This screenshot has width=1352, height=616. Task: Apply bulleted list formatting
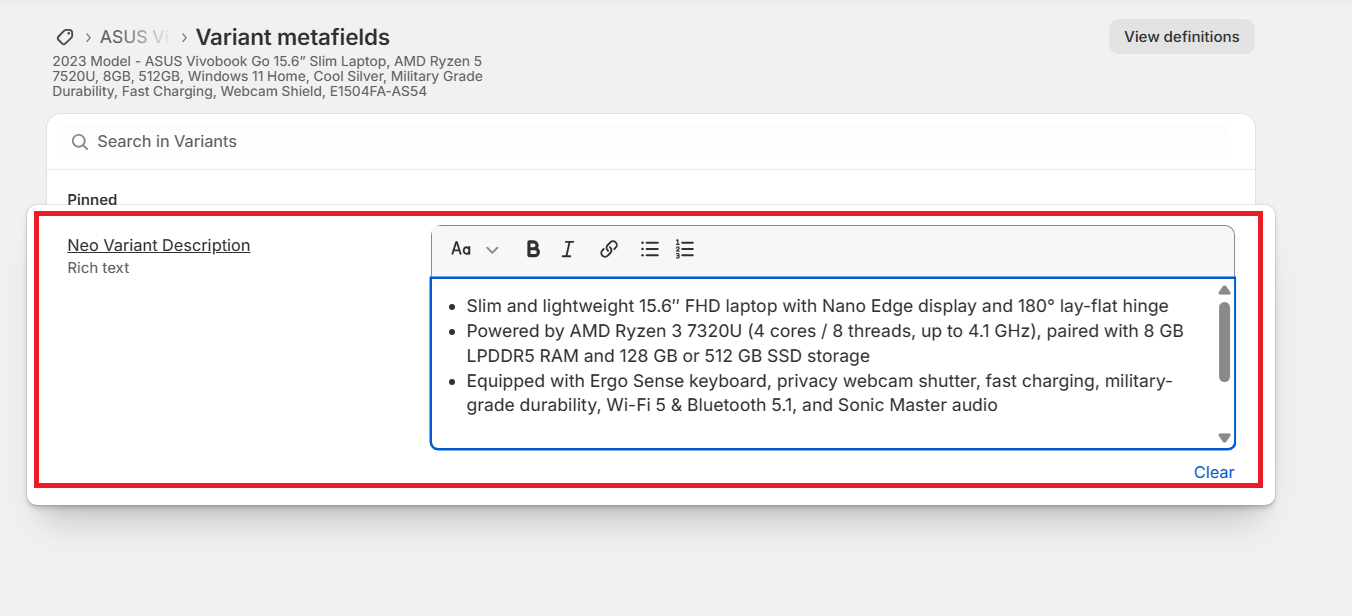click(x=650, y=250)
